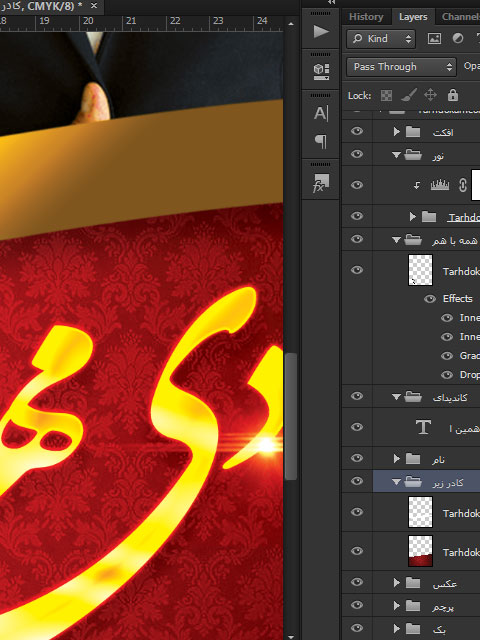The height and width of the screenshot is (640, 480).
Task: Hide the نور group
Action: [x=357, y=154]
